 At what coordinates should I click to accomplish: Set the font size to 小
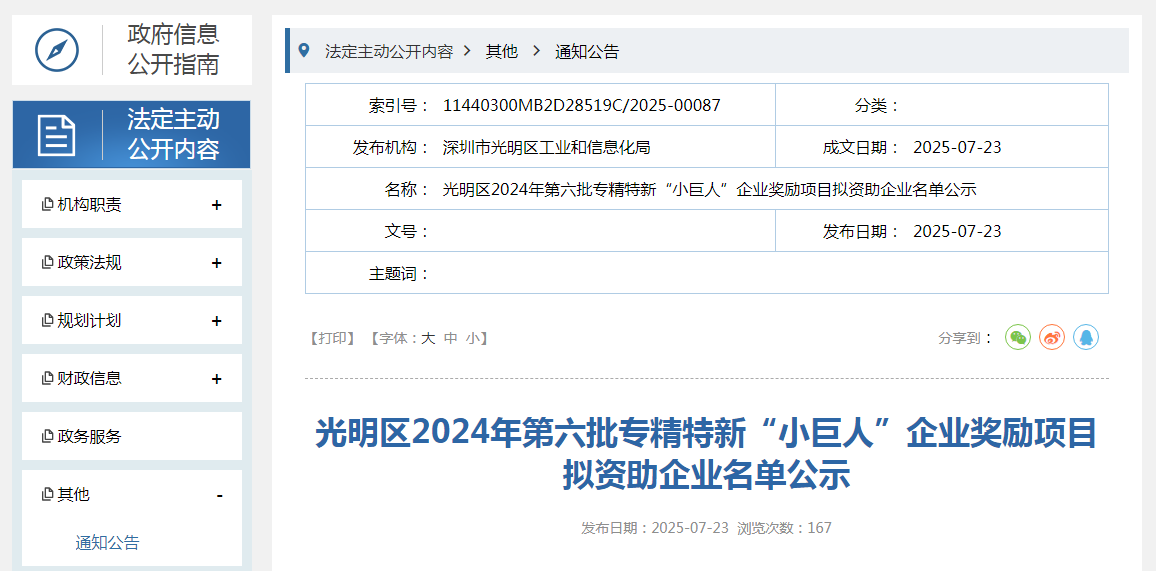(473, 338)
